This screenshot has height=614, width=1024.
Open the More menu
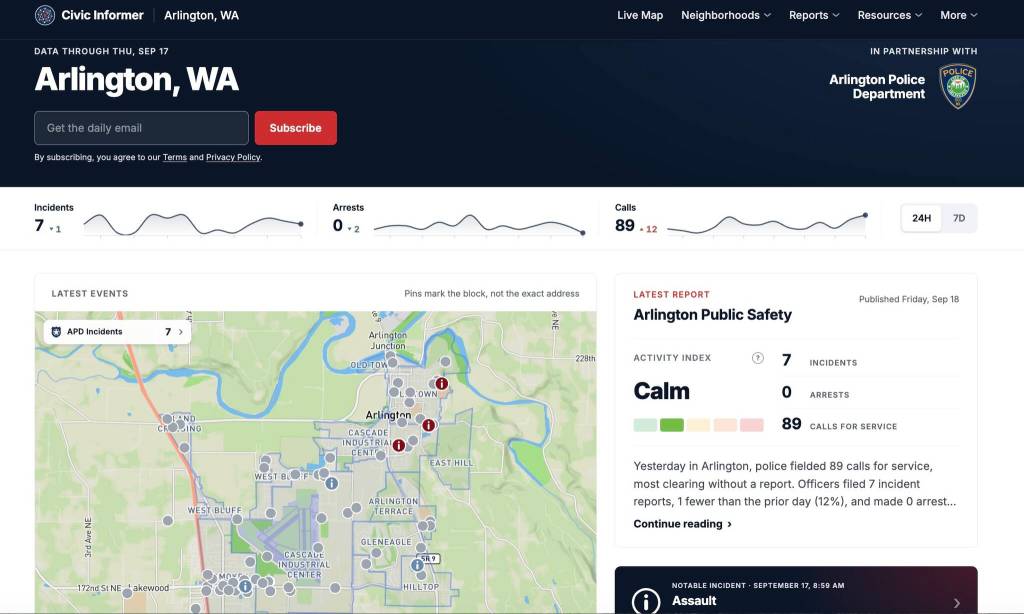click(x=958, y=15)
